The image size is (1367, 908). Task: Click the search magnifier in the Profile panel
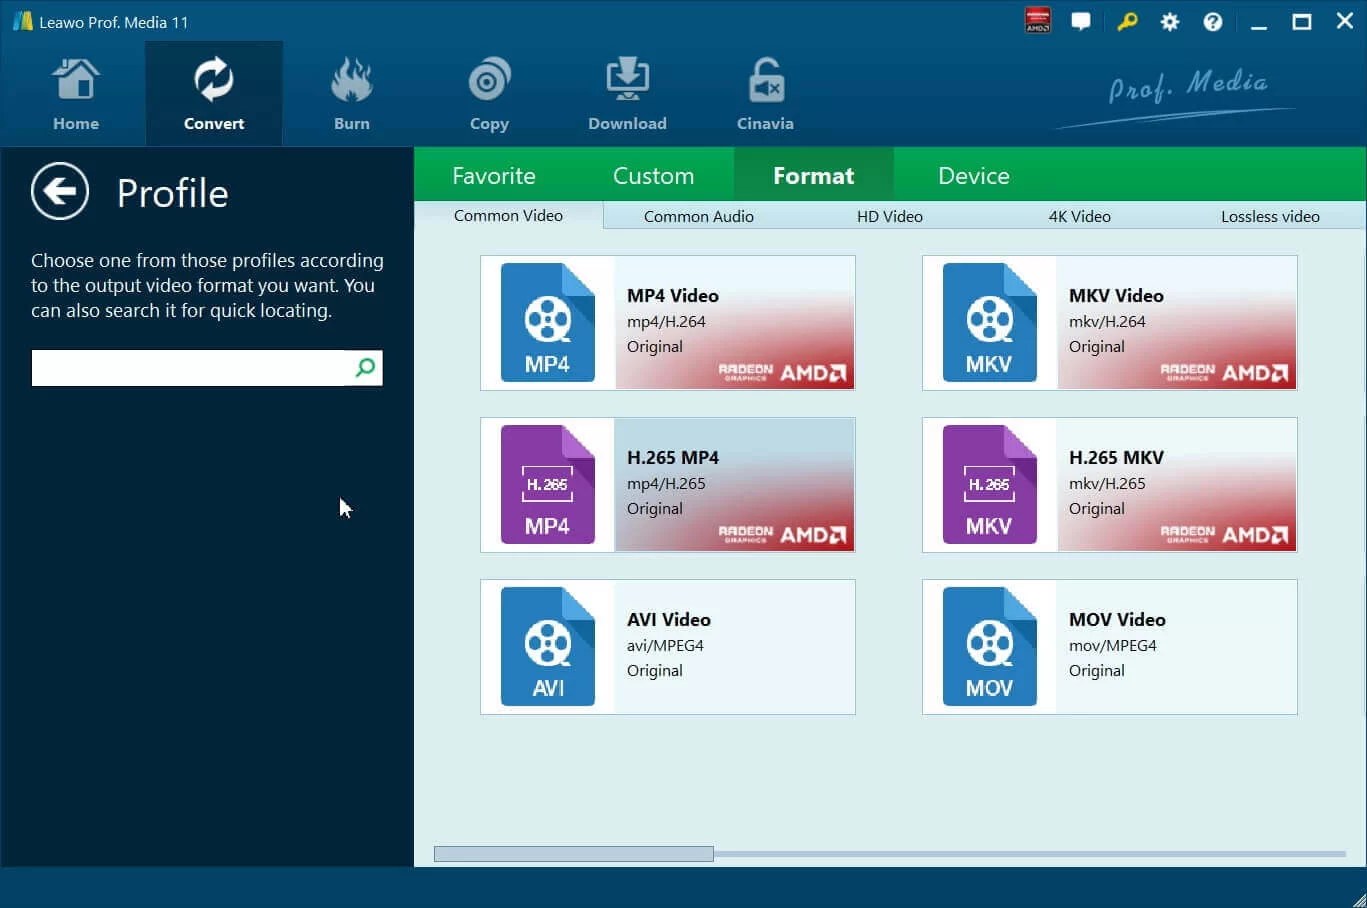coord(364,368)
